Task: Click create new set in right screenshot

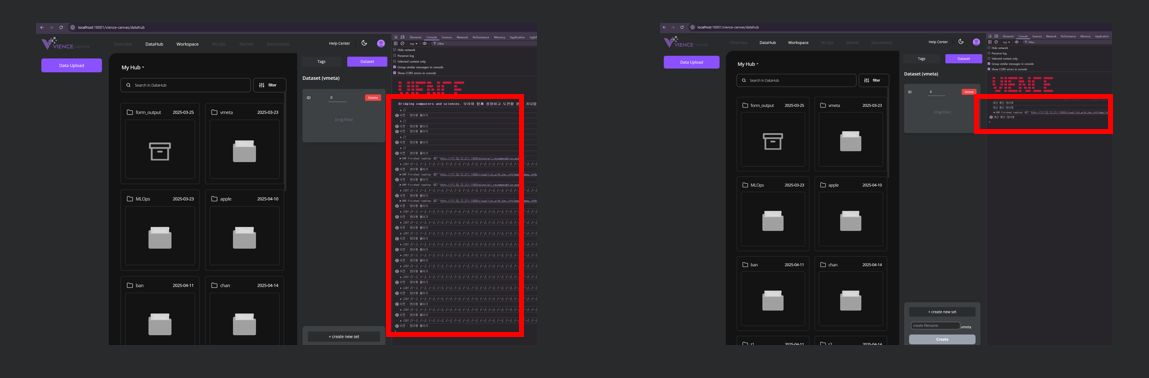Action: (x=942, y=312)
